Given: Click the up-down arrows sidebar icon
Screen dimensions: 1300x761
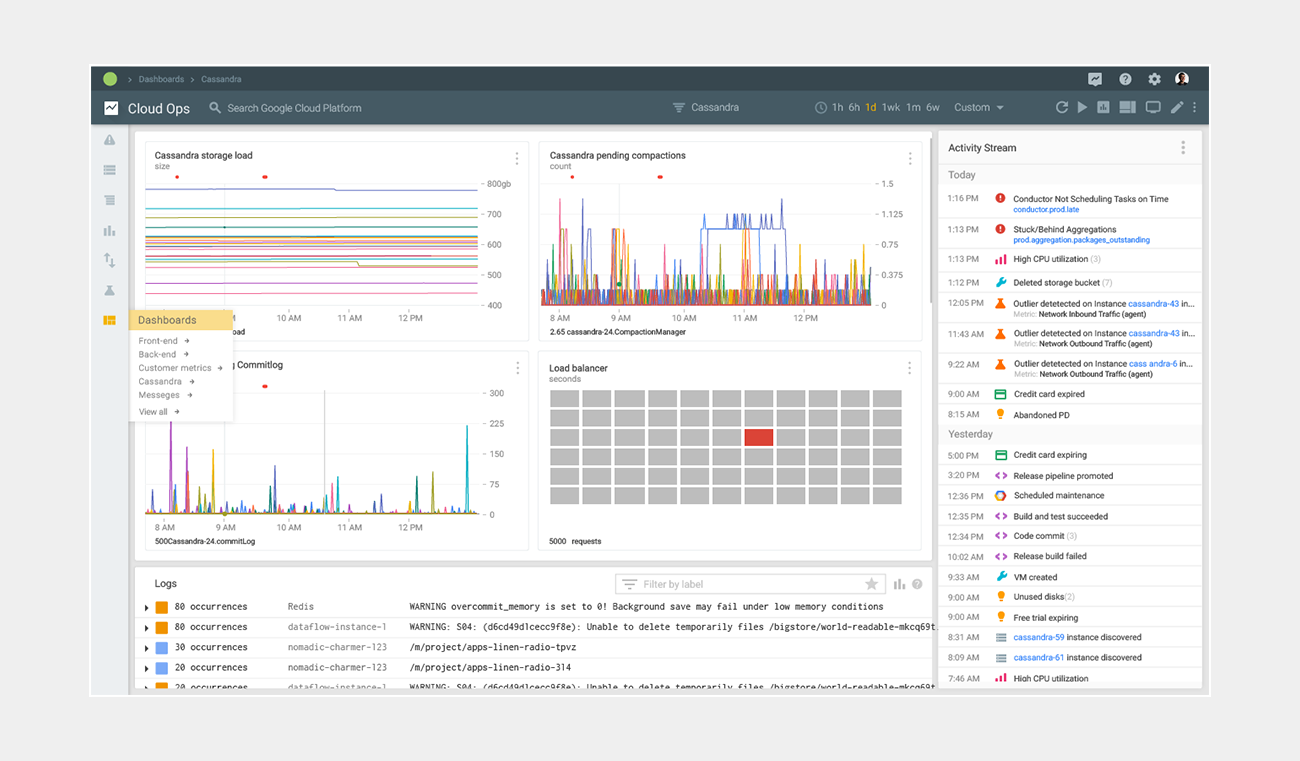Looking at the screenshot, I should [x=110, y=261].
